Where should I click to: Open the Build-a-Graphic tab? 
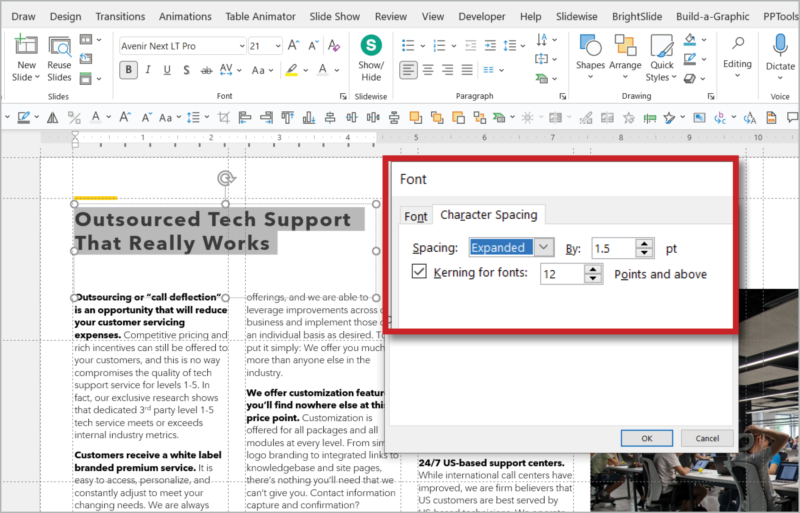click(x=712, y=16)
